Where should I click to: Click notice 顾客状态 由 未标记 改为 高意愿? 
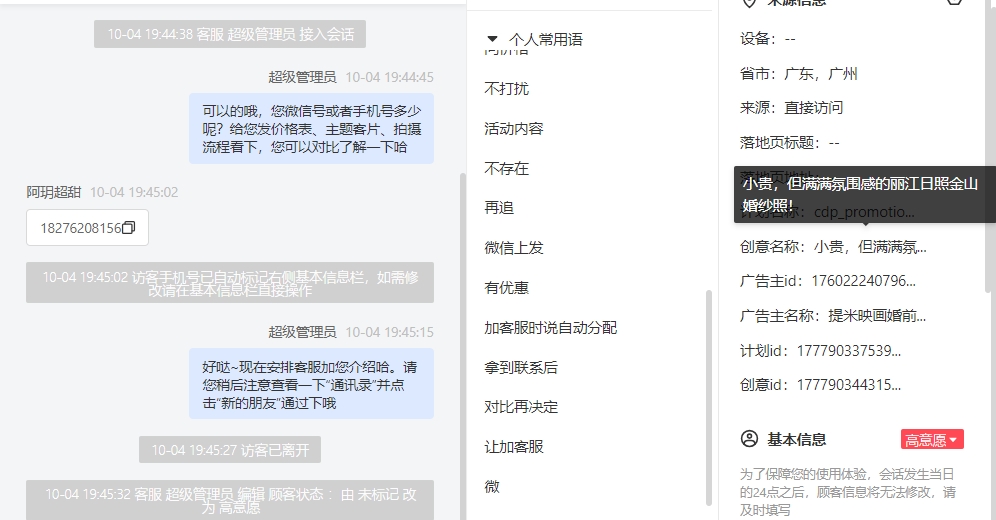[x=230, y=500]
